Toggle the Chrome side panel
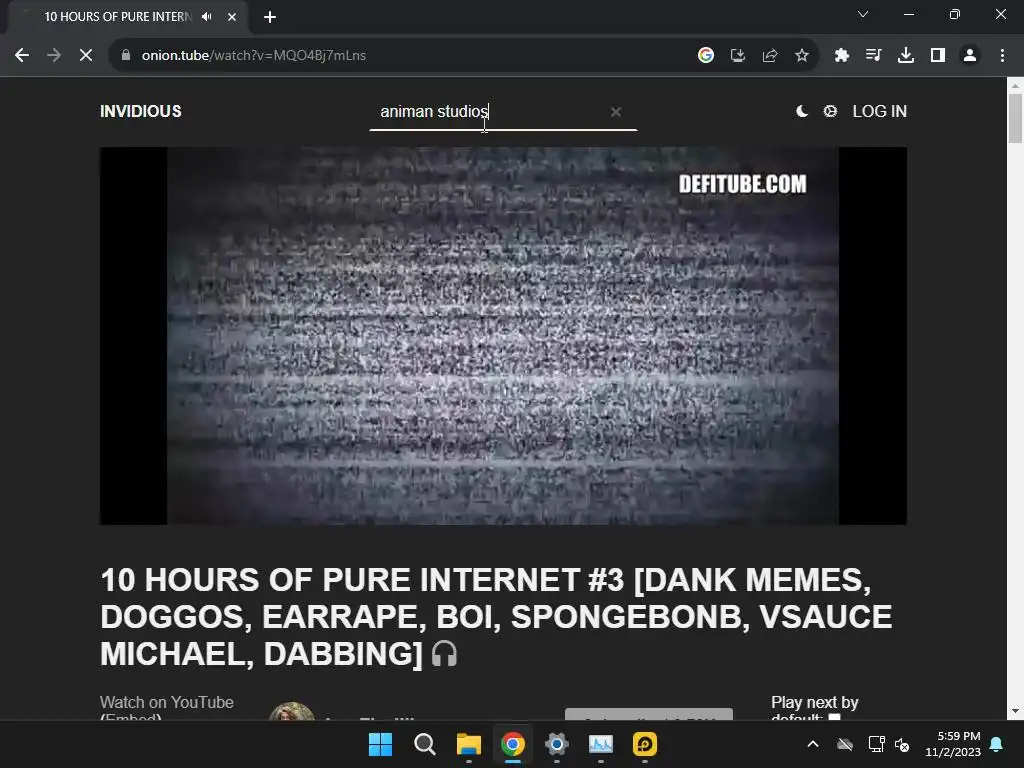 [x=938, y=56]
